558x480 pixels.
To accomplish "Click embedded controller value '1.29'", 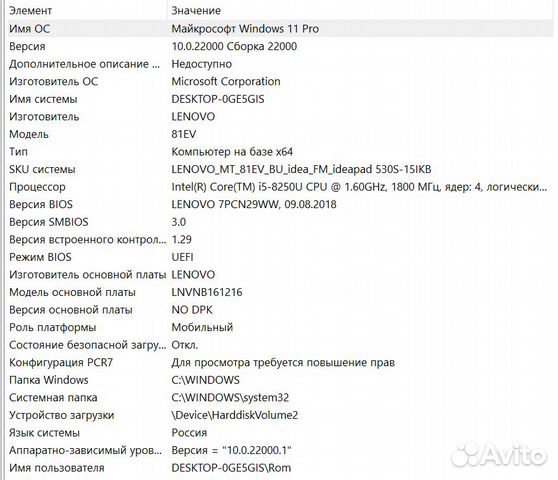I will (x=181, y=239).
